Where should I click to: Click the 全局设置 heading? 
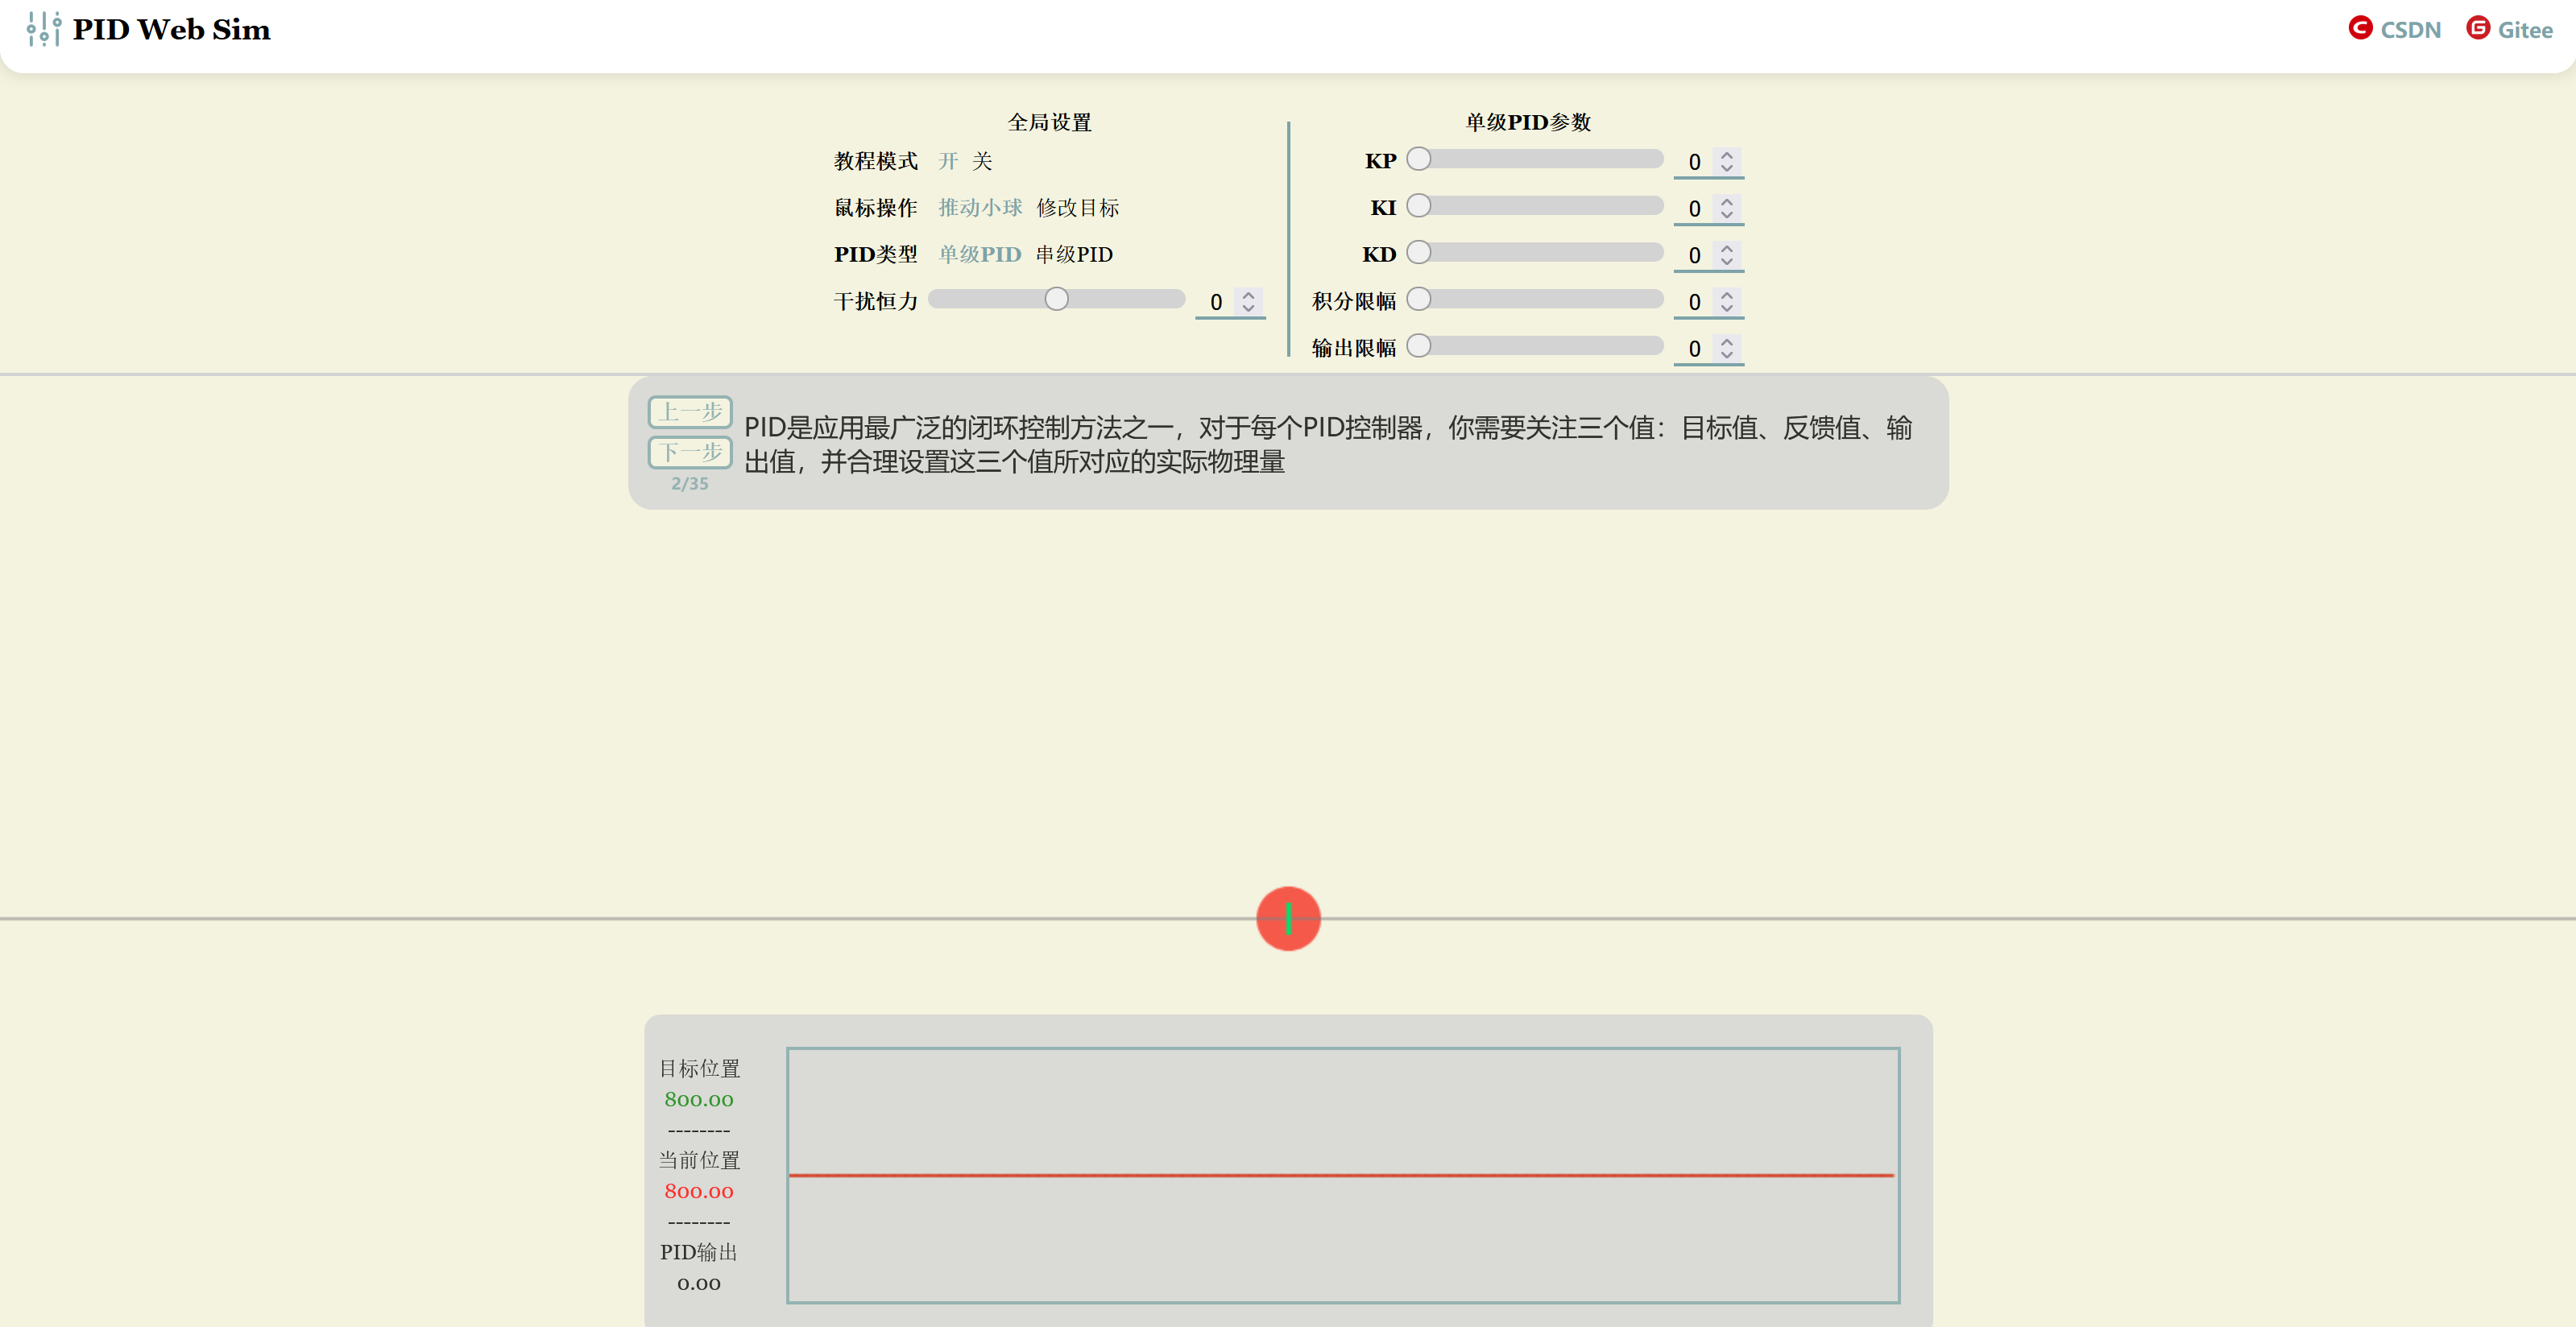pyautogui.click(x=1049, y=122)
